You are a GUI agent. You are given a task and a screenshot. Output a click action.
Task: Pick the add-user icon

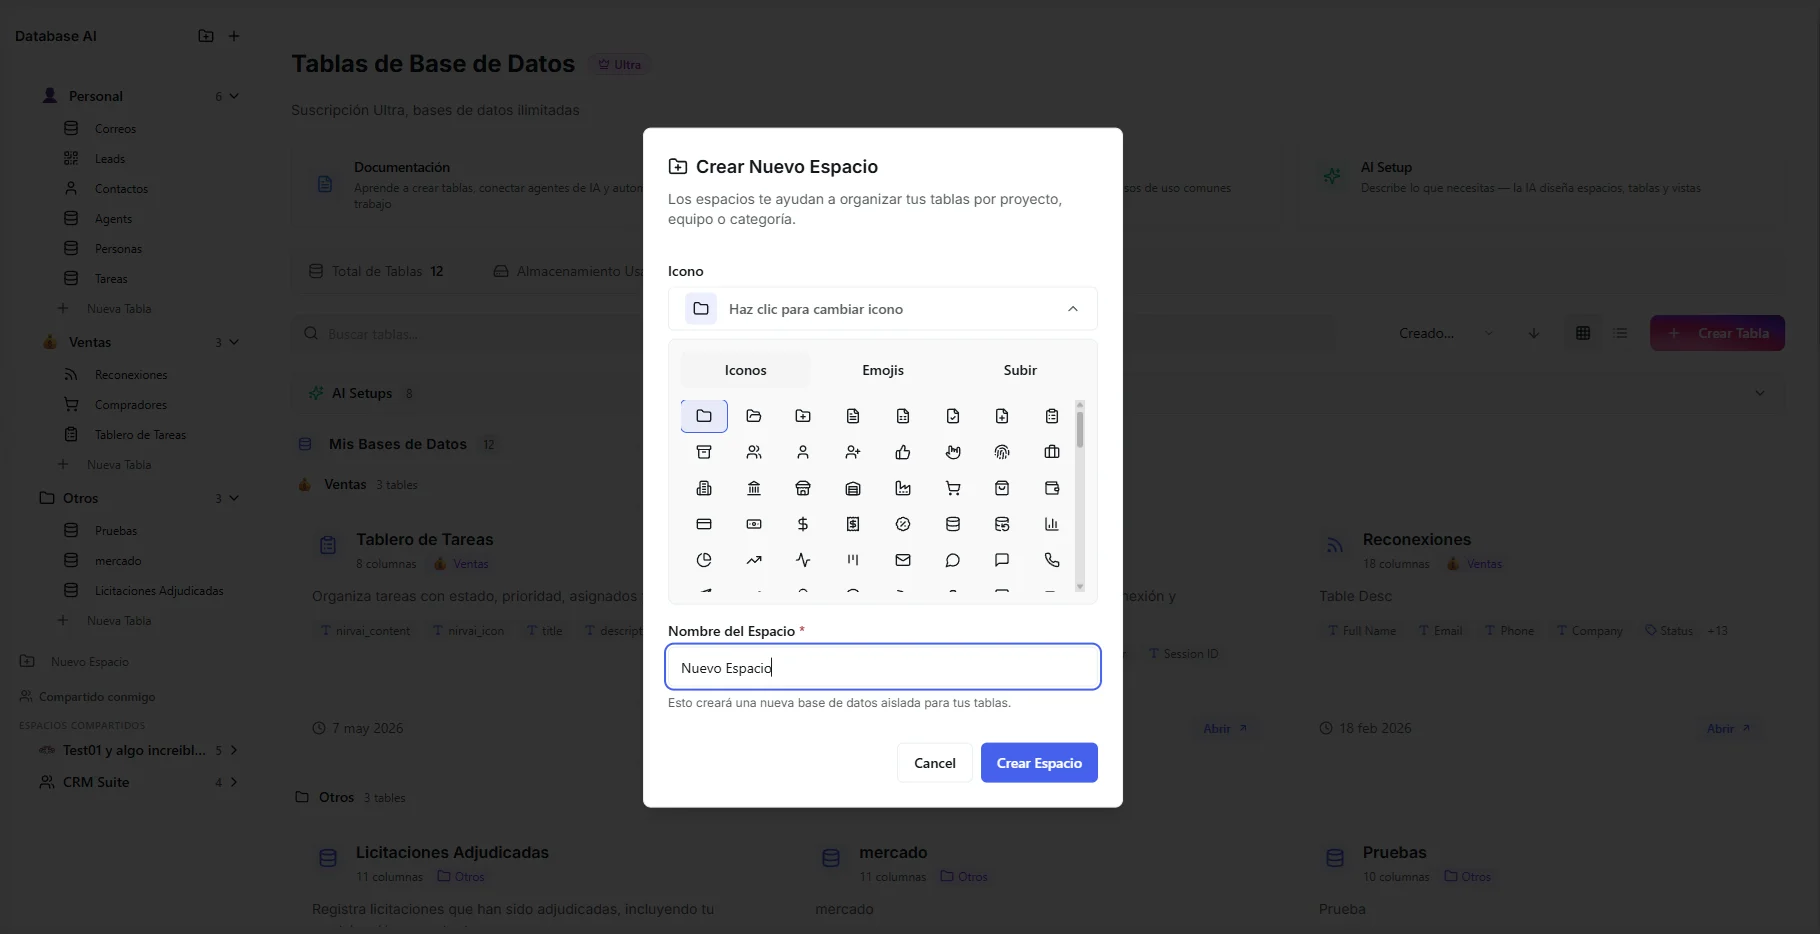853,452
